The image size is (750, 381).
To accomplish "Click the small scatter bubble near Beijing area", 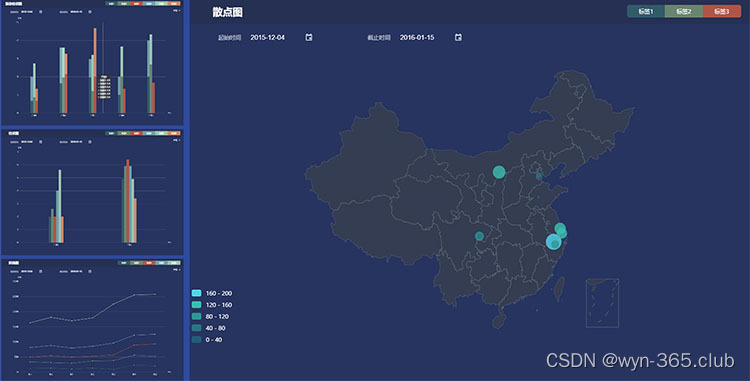I will coord(539,176).
